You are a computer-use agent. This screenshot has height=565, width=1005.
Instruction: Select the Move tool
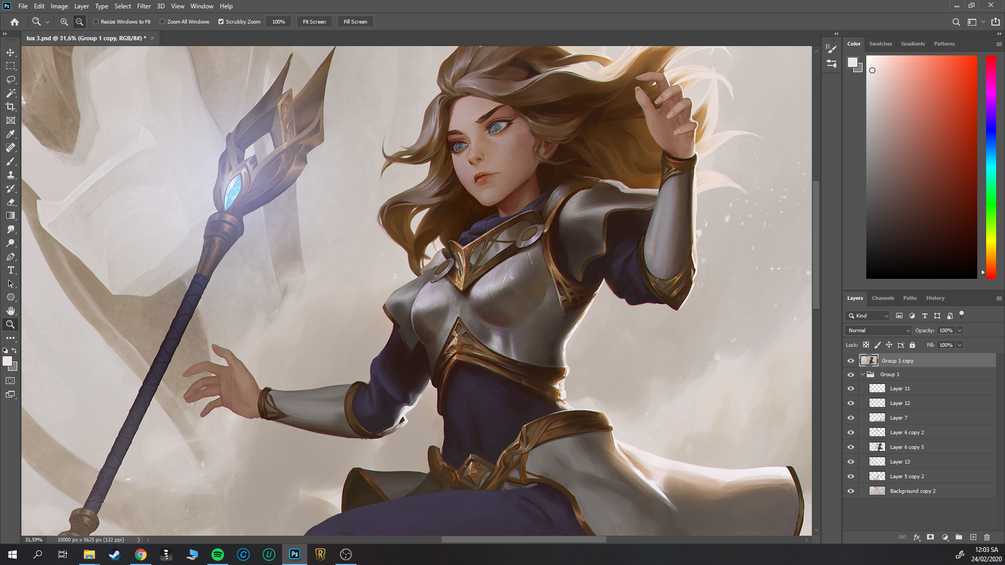10,53
